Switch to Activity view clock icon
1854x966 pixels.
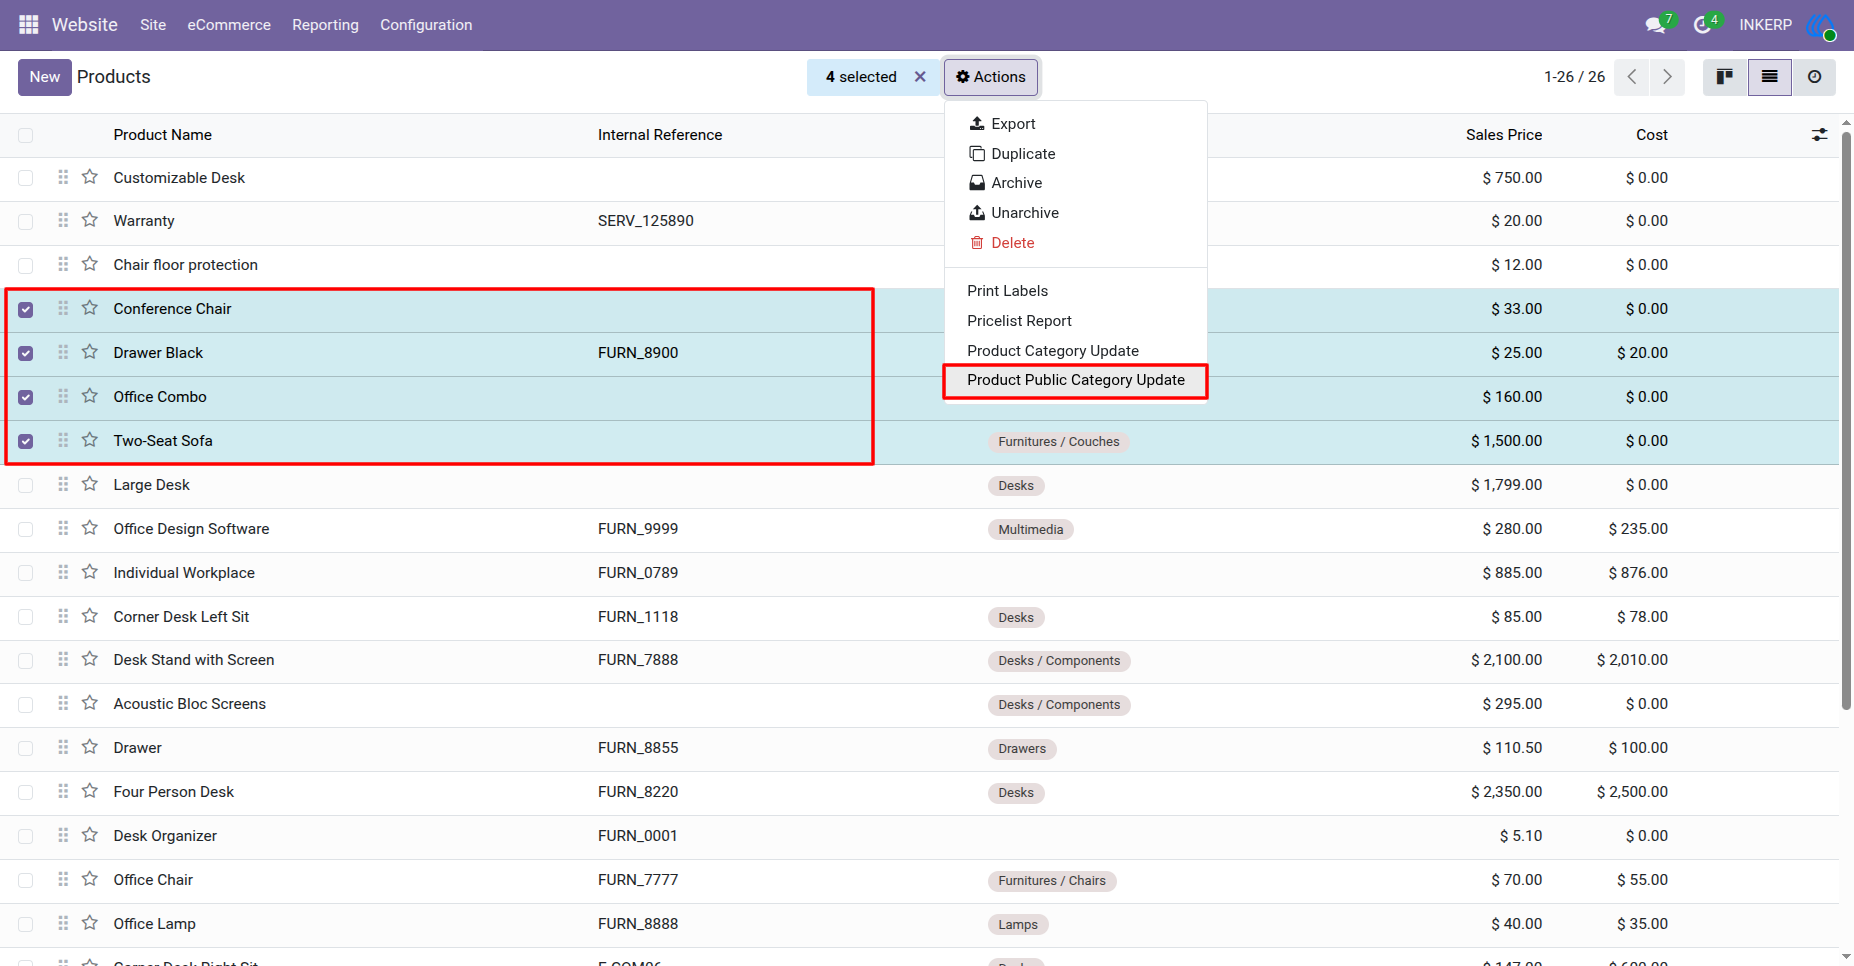[x=1814, y=77]
